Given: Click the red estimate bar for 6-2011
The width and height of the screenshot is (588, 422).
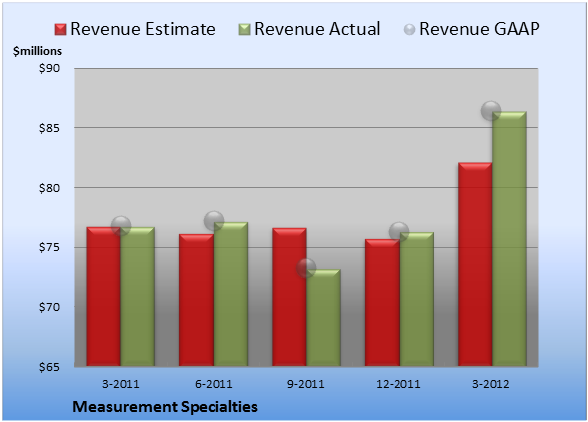Looking at the screenshot, I should coord(196,300).
